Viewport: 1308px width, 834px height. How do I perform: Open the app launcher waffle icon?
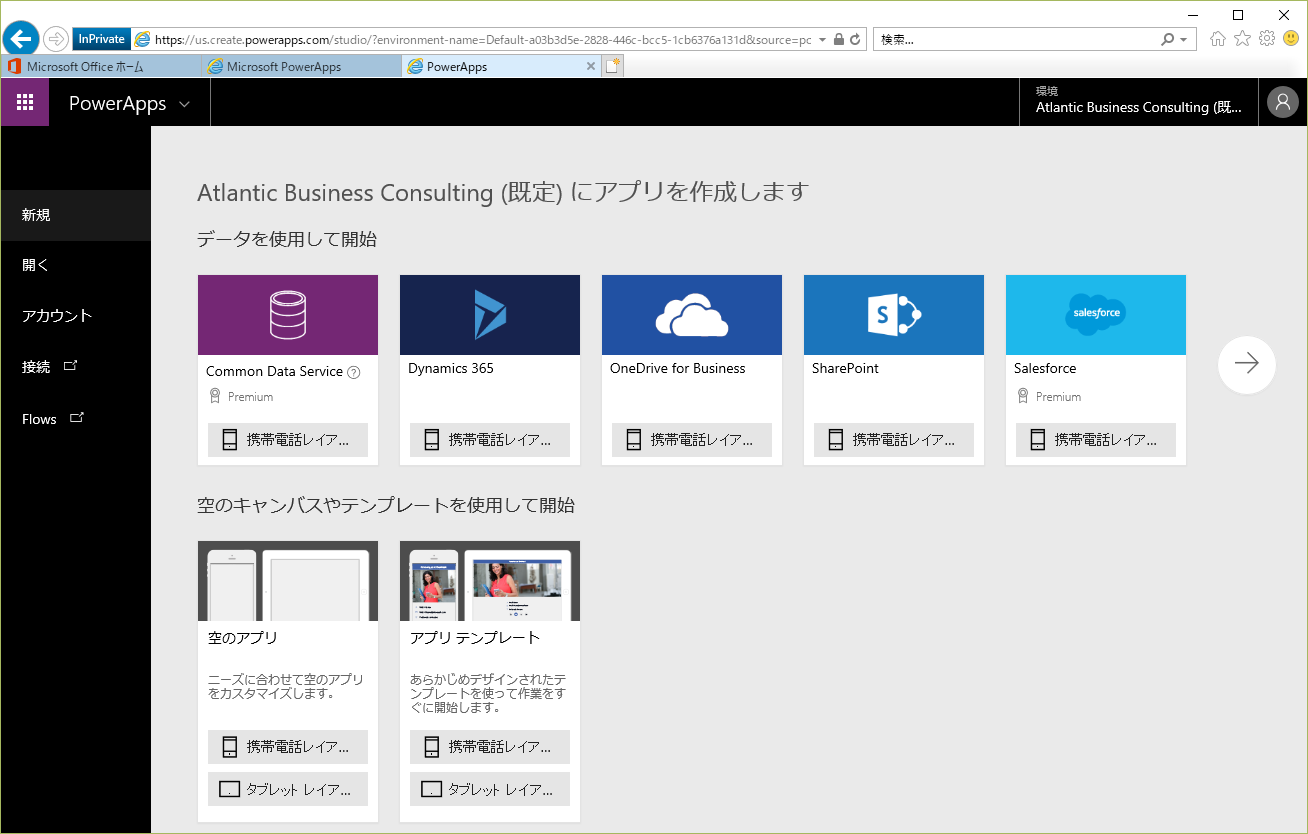click(x=25, y=102)
